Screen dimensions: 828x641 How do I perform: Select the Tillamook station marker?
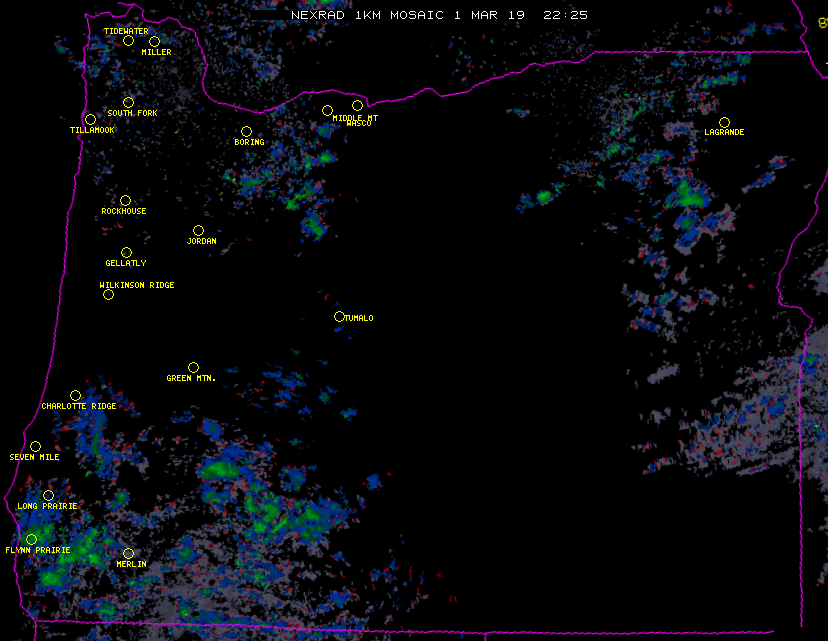click(x=90, y=119)
